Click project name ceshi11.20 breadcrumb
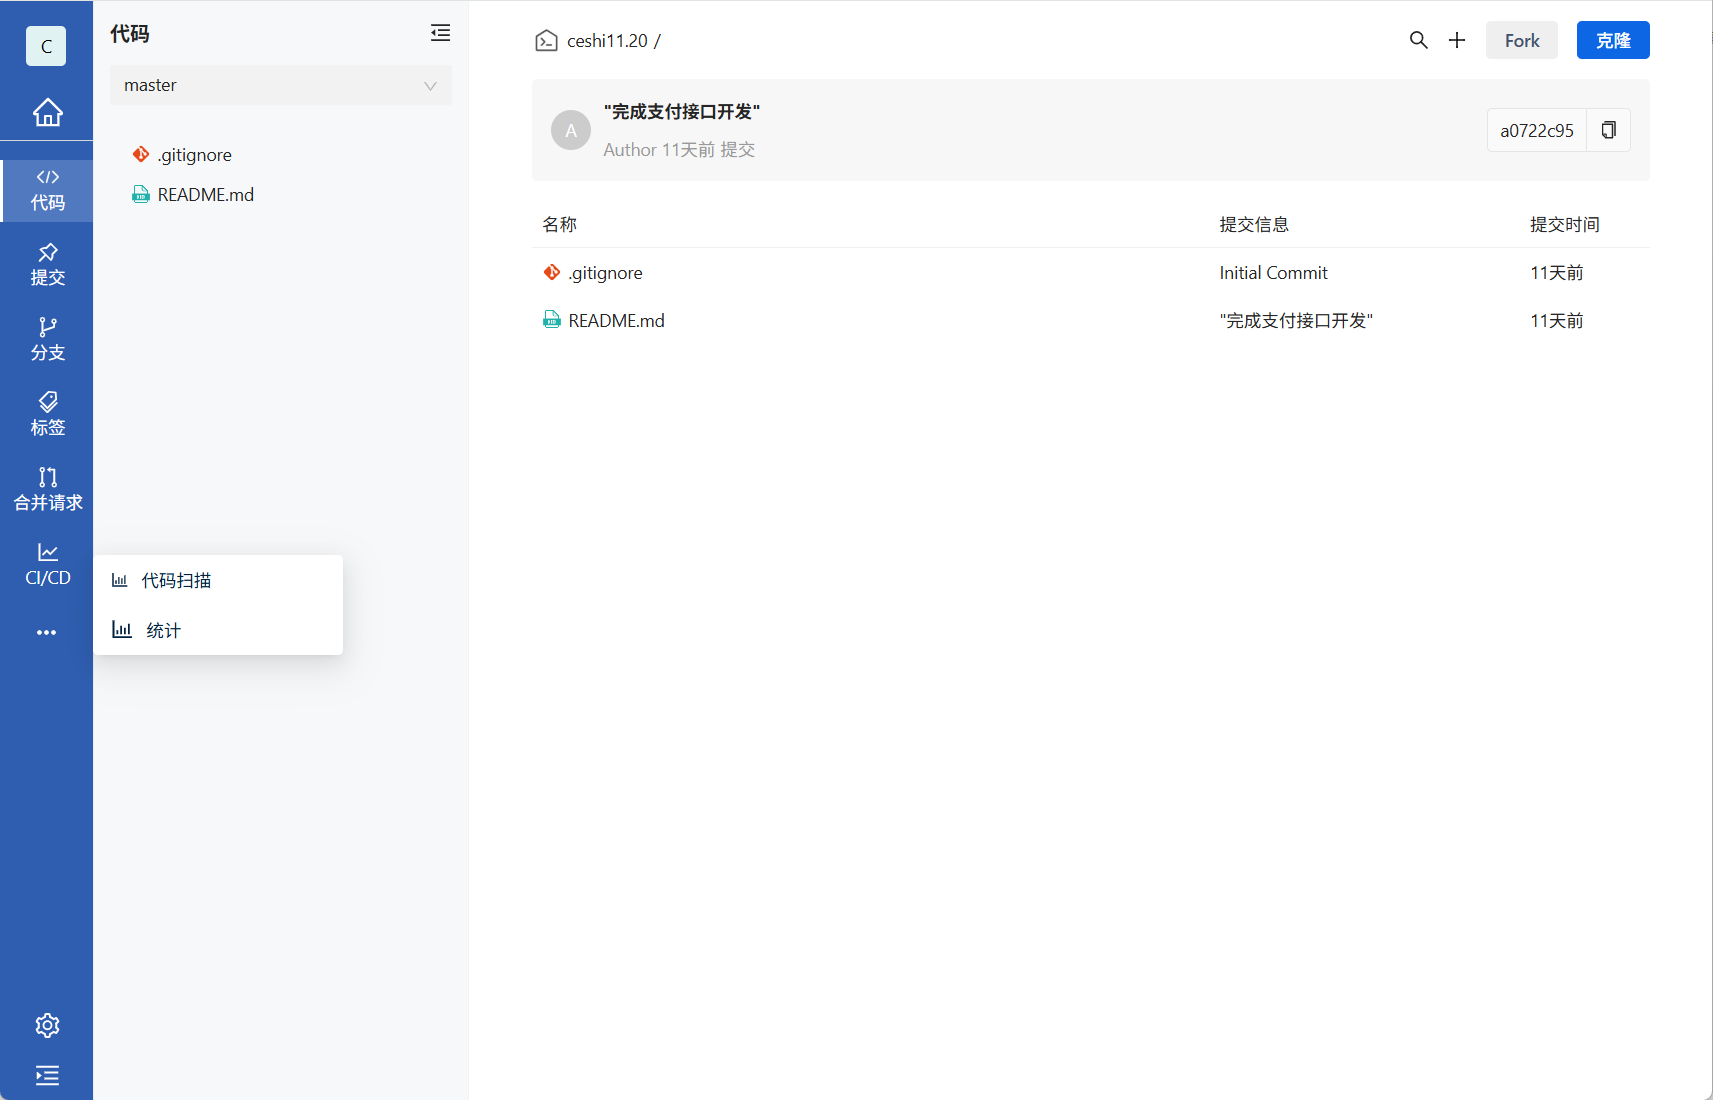This screenshot has height=1100, width=1713. click(x=606, y=40)
